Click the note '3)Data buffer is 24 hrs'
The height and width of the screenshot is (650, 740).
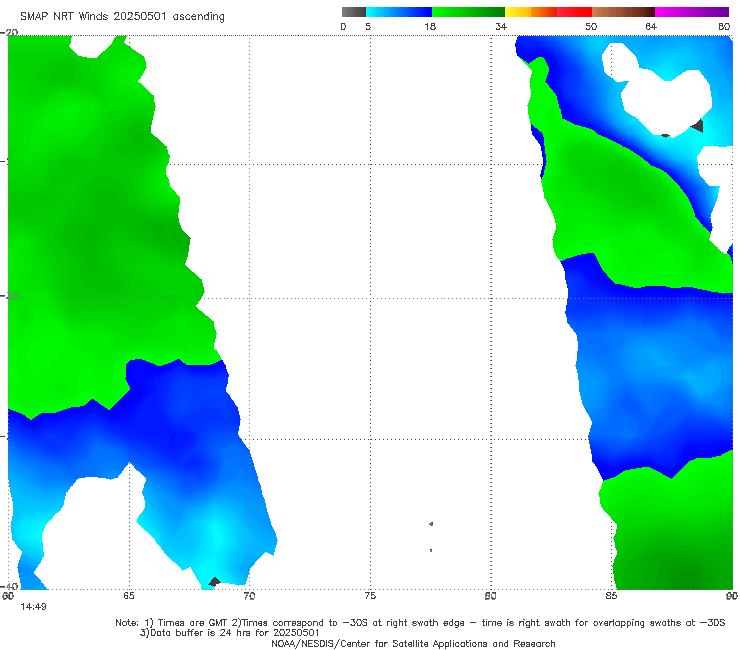229,633
